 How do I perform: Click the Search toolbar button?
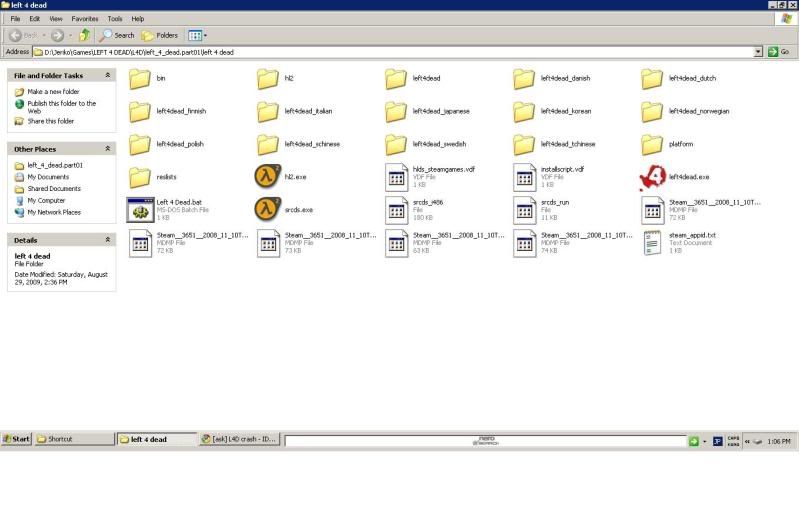click(117, 35)
